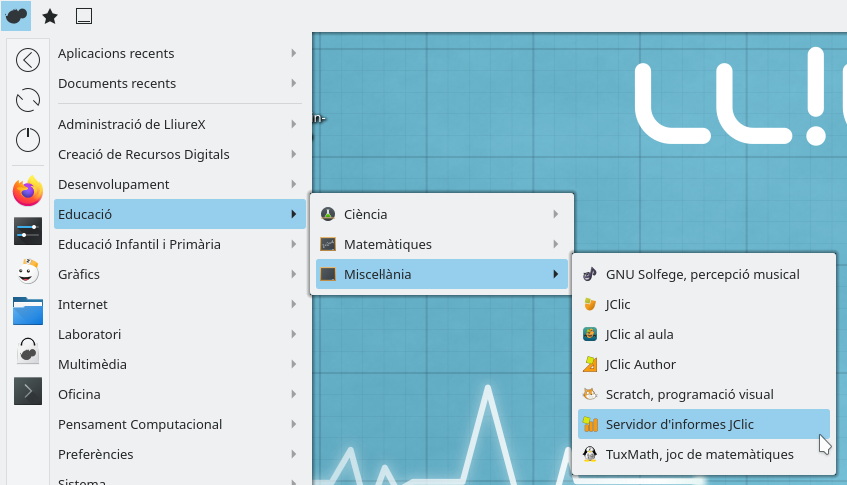The height and width of the screenshot is (485, 847).
Task: Click the Firefox icon in favorites sidebar
Action: [28, 190]
